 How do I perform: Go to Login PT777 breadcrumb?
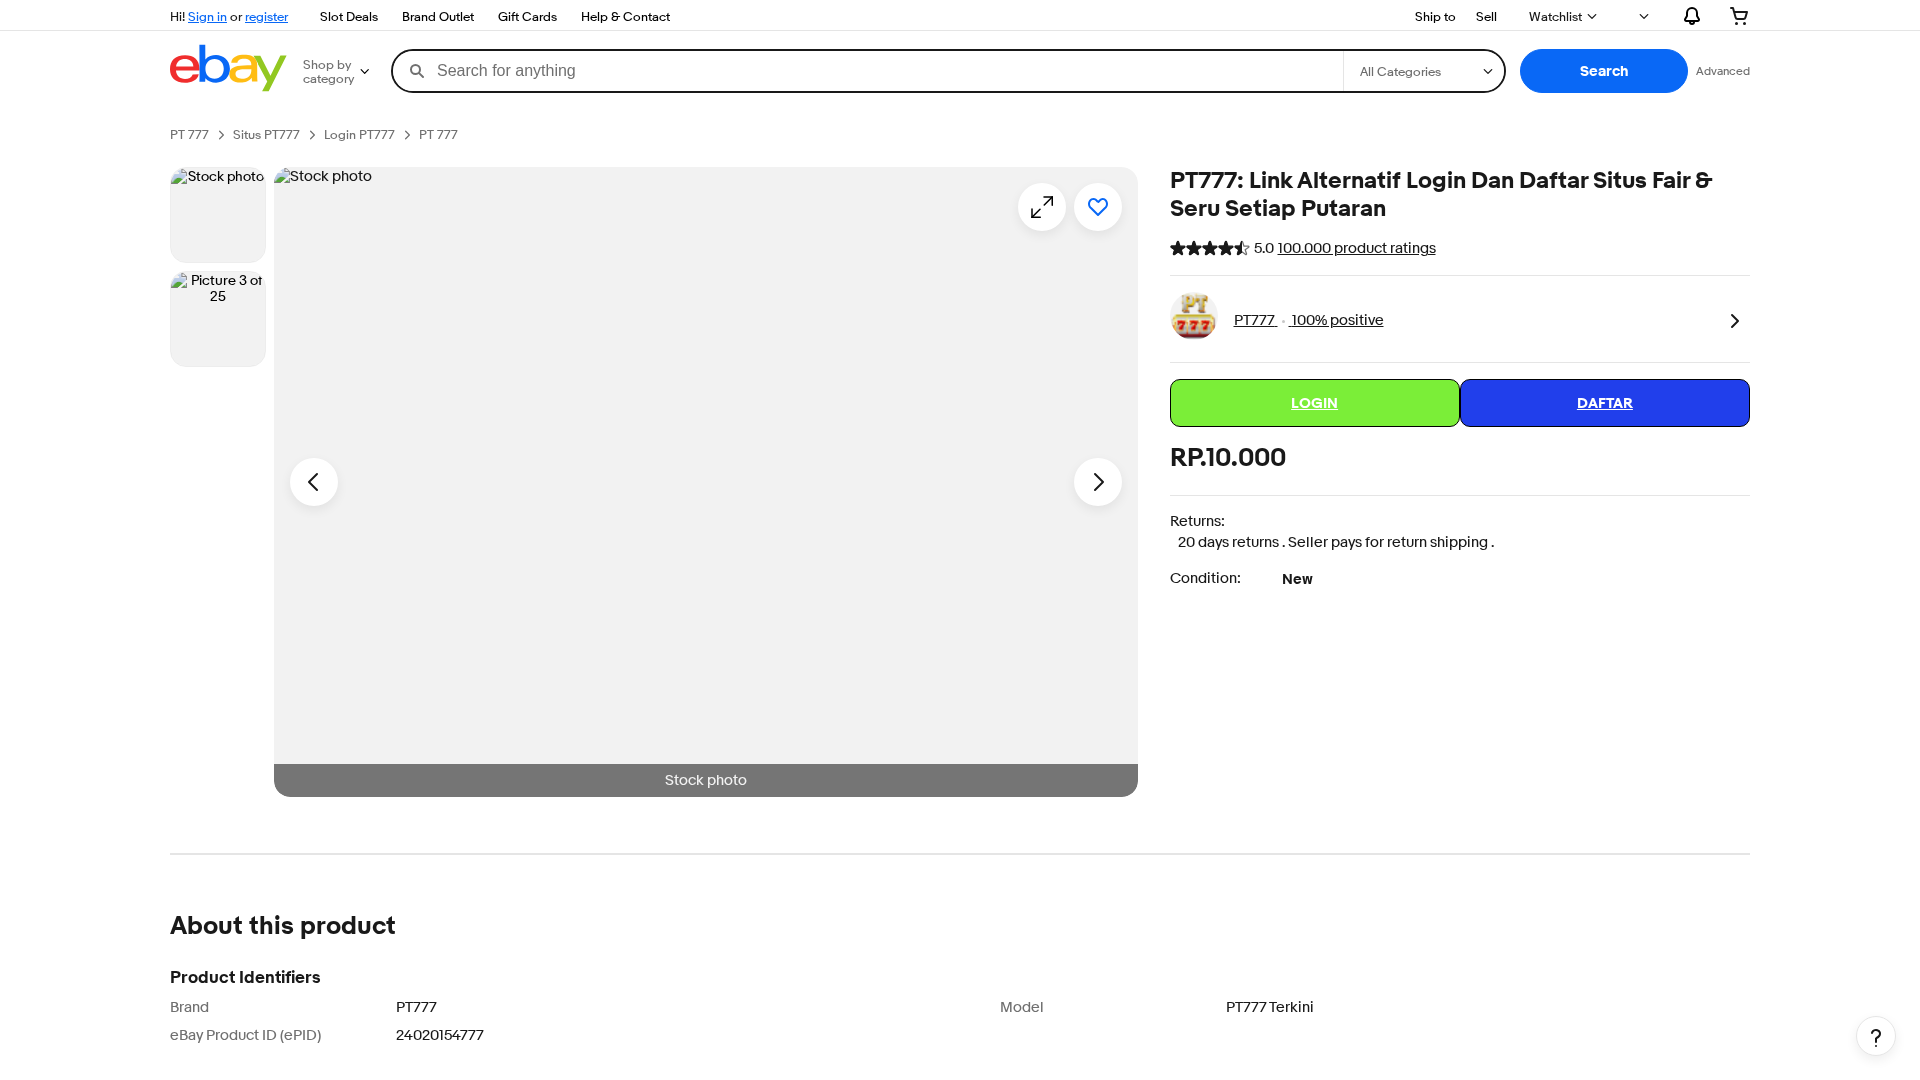point(359,135)
